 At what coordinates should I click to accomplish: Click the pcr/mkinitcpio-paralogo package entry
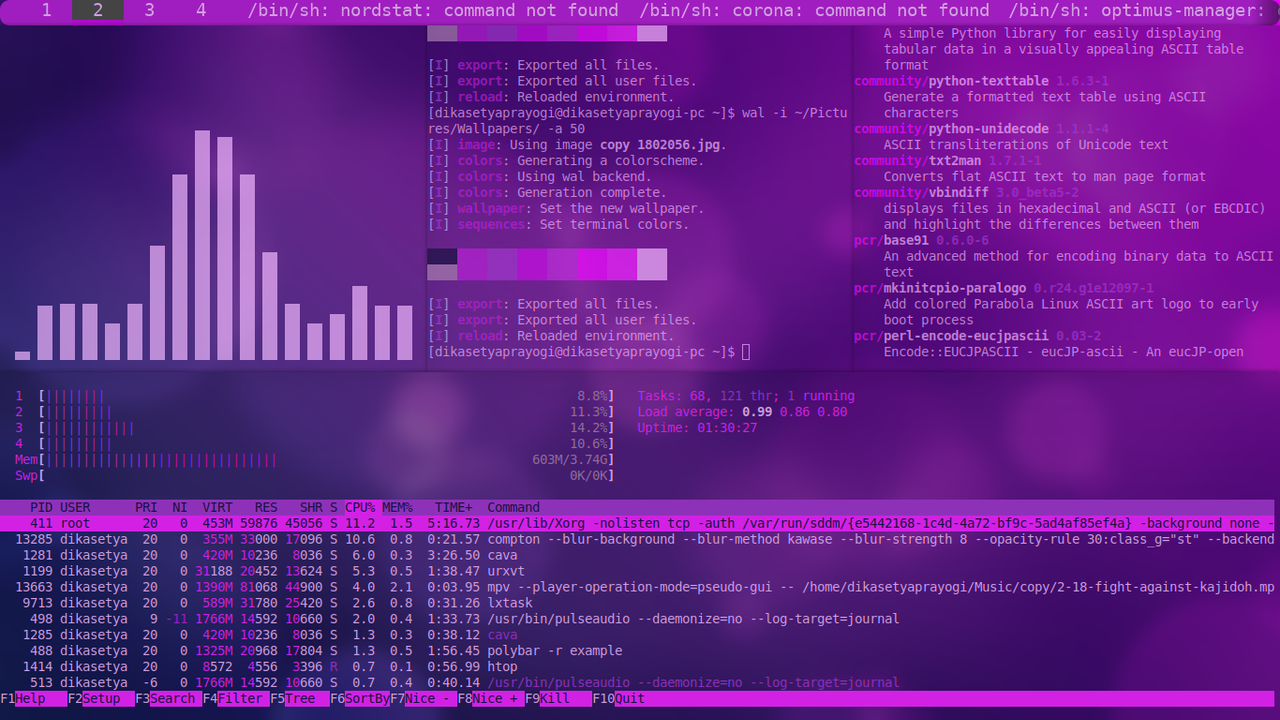point(1004,288)
